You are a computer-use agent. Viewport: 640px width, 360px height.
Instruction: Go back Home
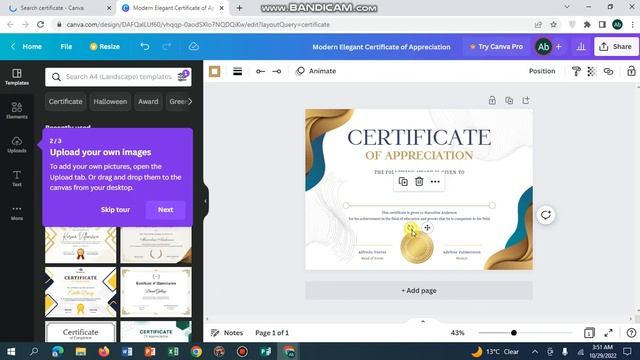pyautogui.click(x=27, y=47)
